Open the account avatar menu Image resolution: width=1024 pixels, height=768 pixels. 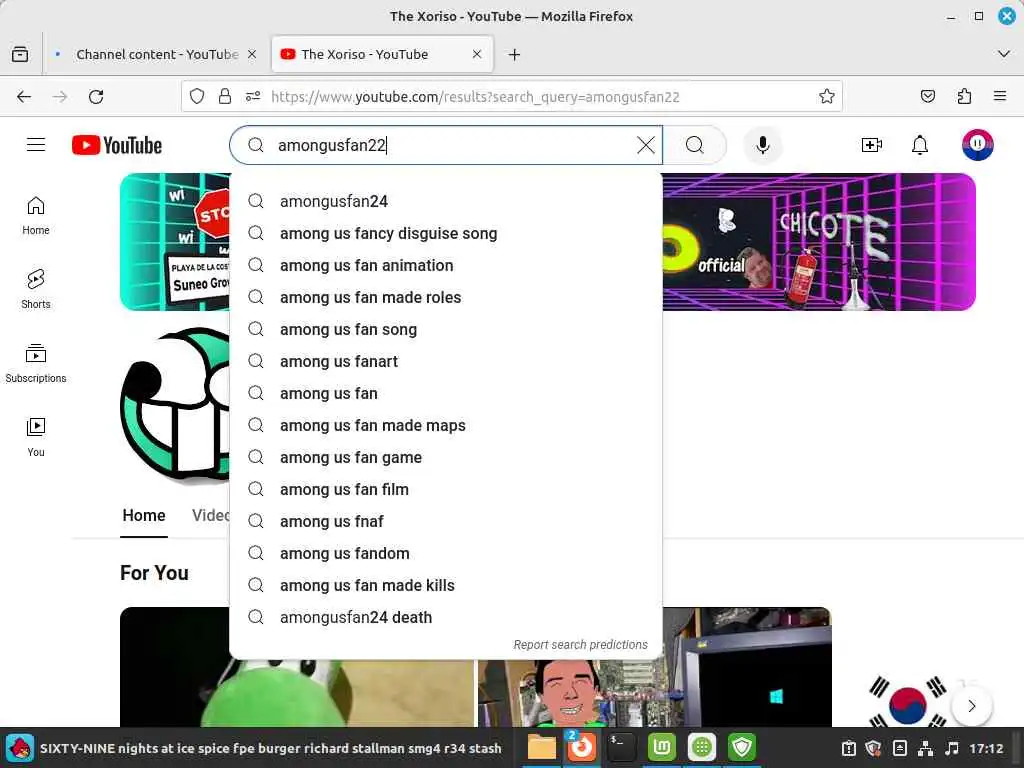pos(977,145)
